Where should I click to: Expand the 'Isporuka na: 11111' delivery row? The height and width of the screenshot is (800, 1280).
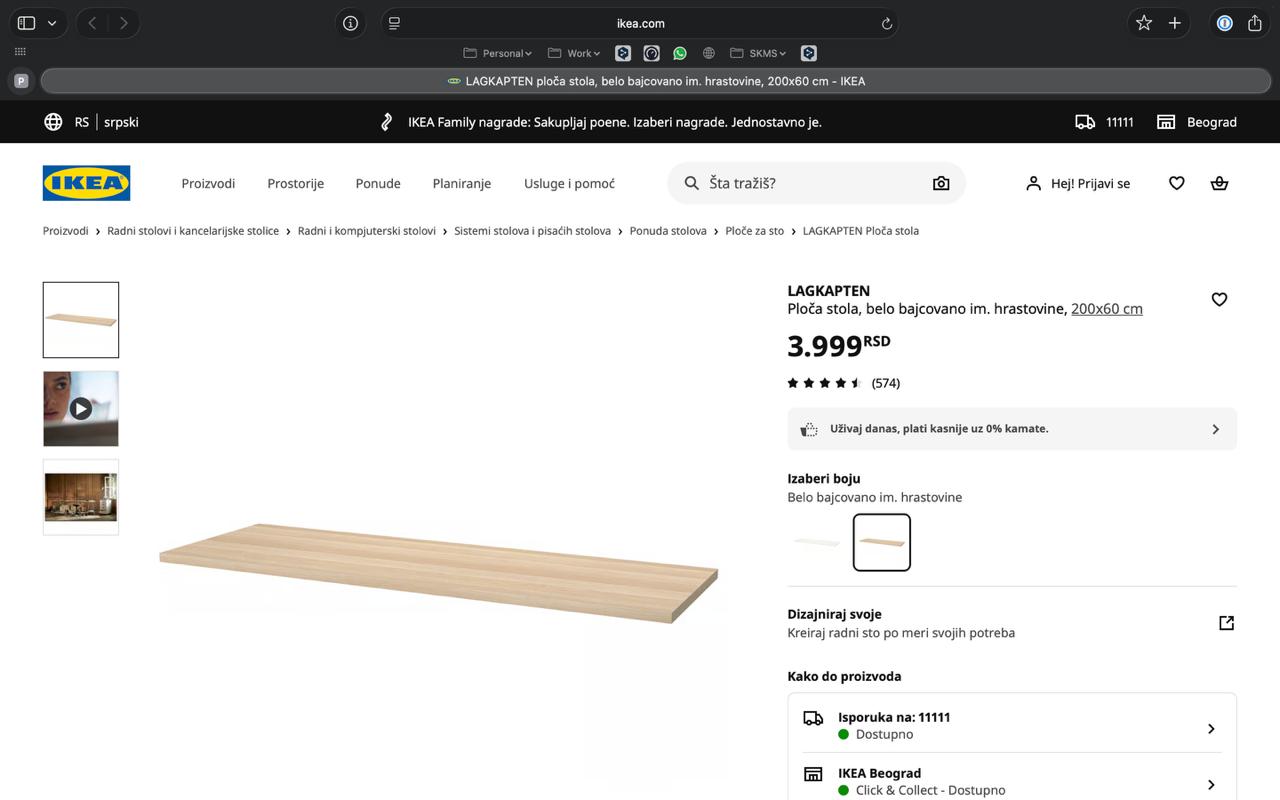click(1012, 725)
